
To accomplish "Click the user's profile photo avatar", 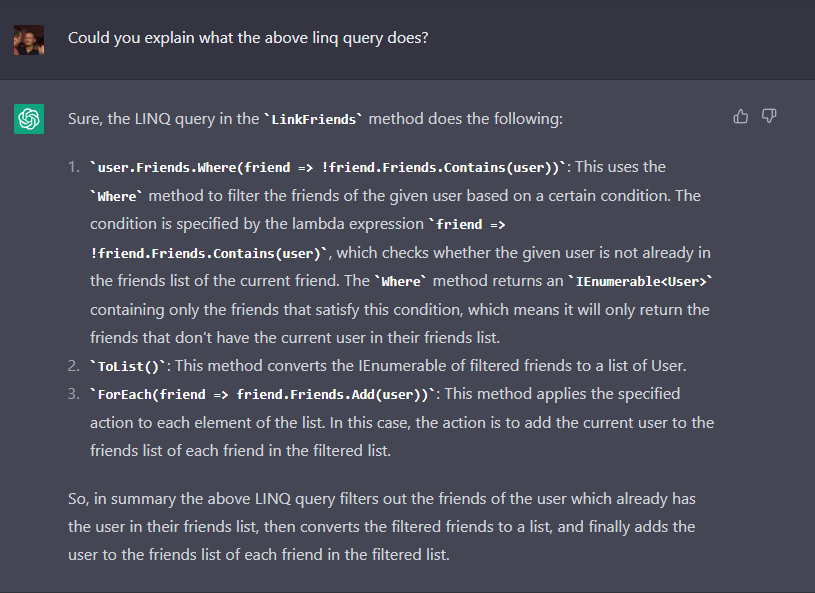I will click(29, 40).
